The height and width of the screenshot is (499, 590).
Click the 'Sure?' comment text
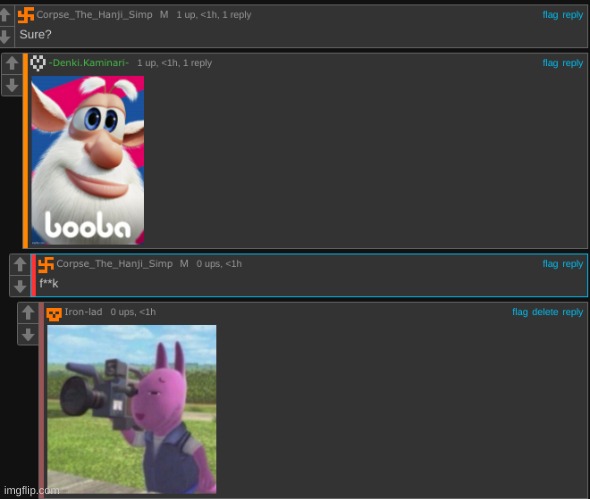point(35,35)
